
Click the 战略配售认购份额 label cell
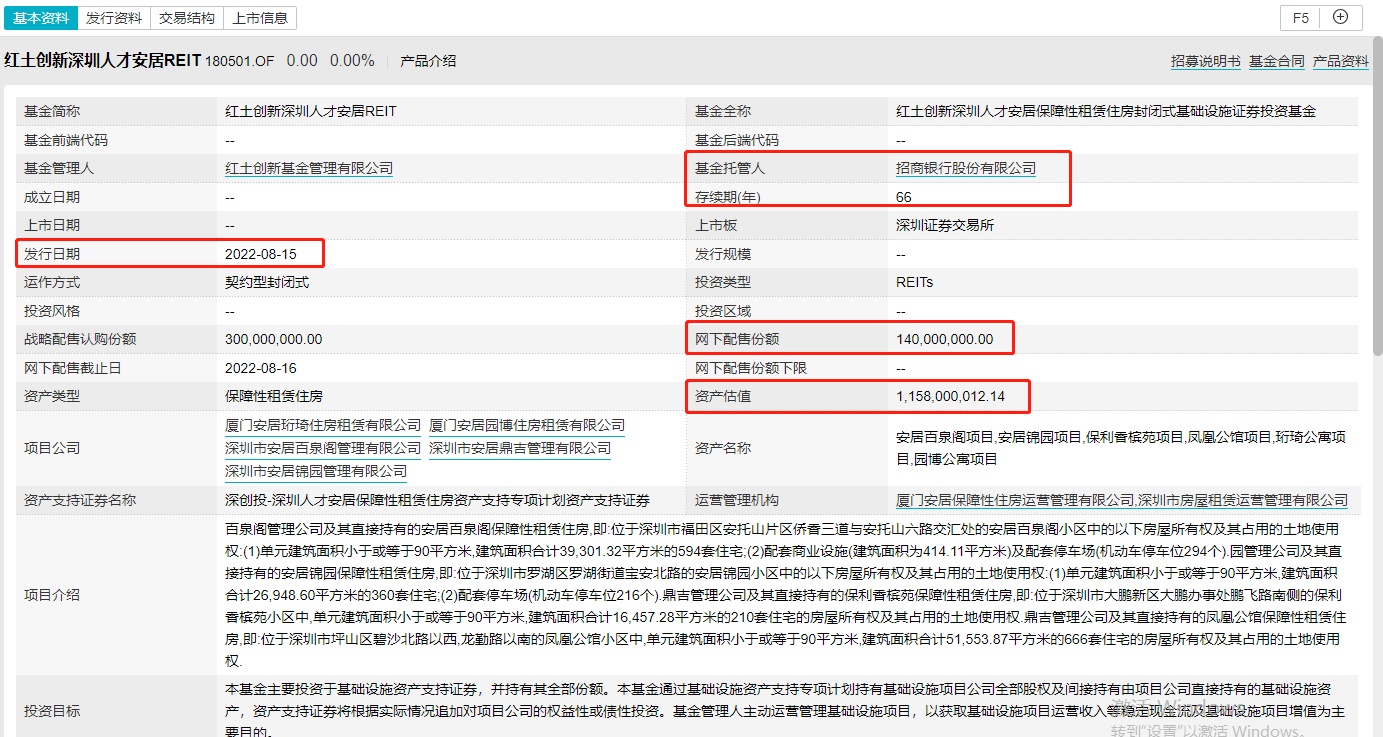[116, 339]
